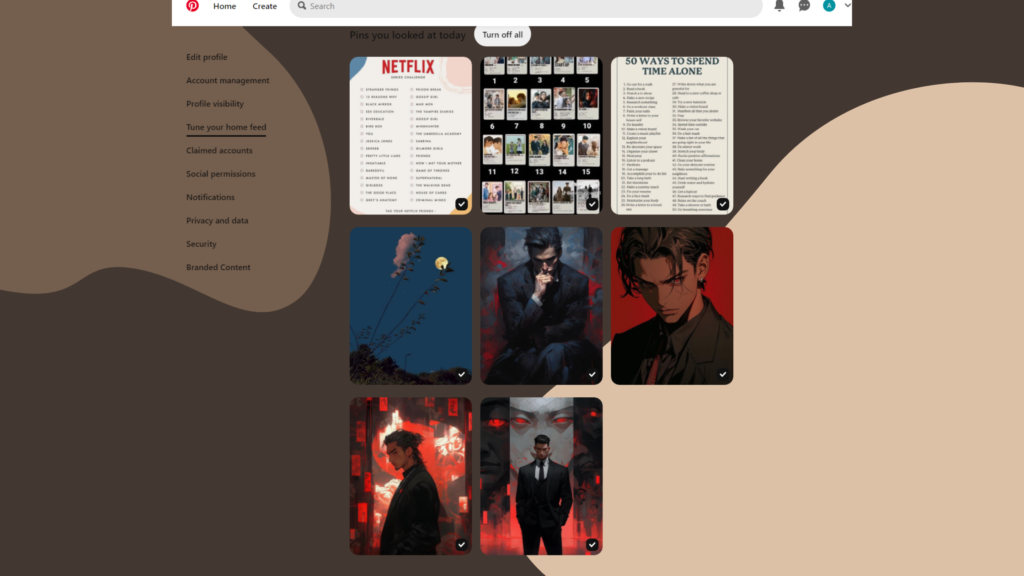The image size is (1024, 576).
Task: Open Edit profile settings
Action: tap(206, 57)
